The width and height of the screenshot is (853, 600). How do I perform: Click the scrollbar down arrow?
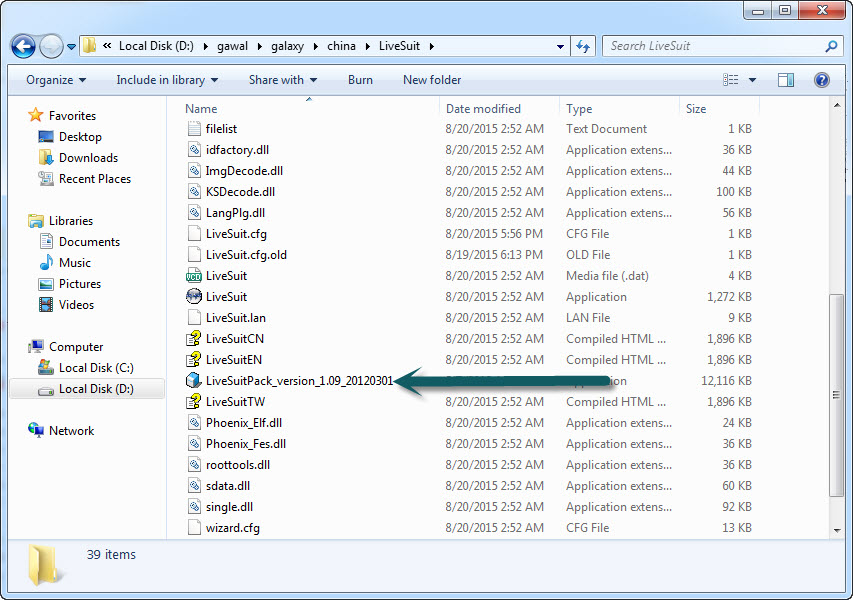(837, 530)
